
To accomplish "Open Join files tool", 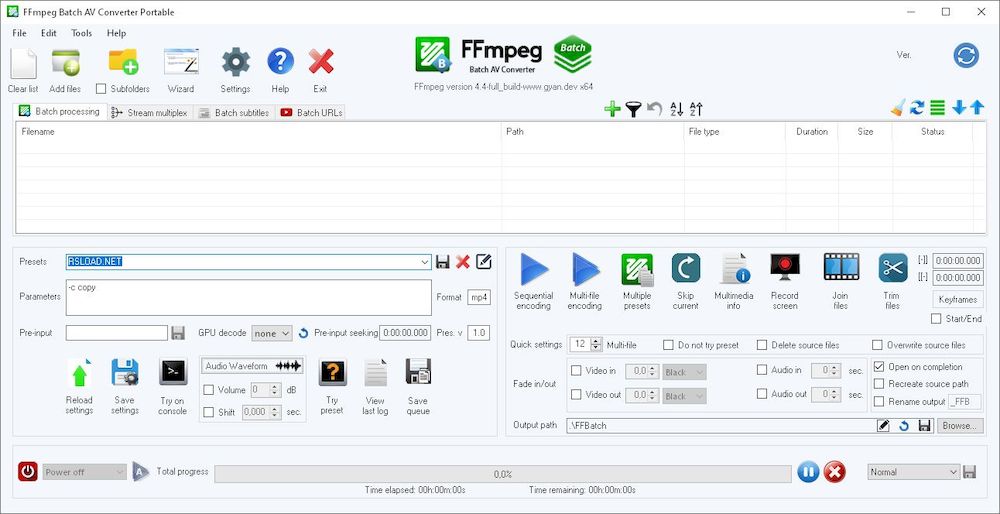I will click(x=841, y=267).
